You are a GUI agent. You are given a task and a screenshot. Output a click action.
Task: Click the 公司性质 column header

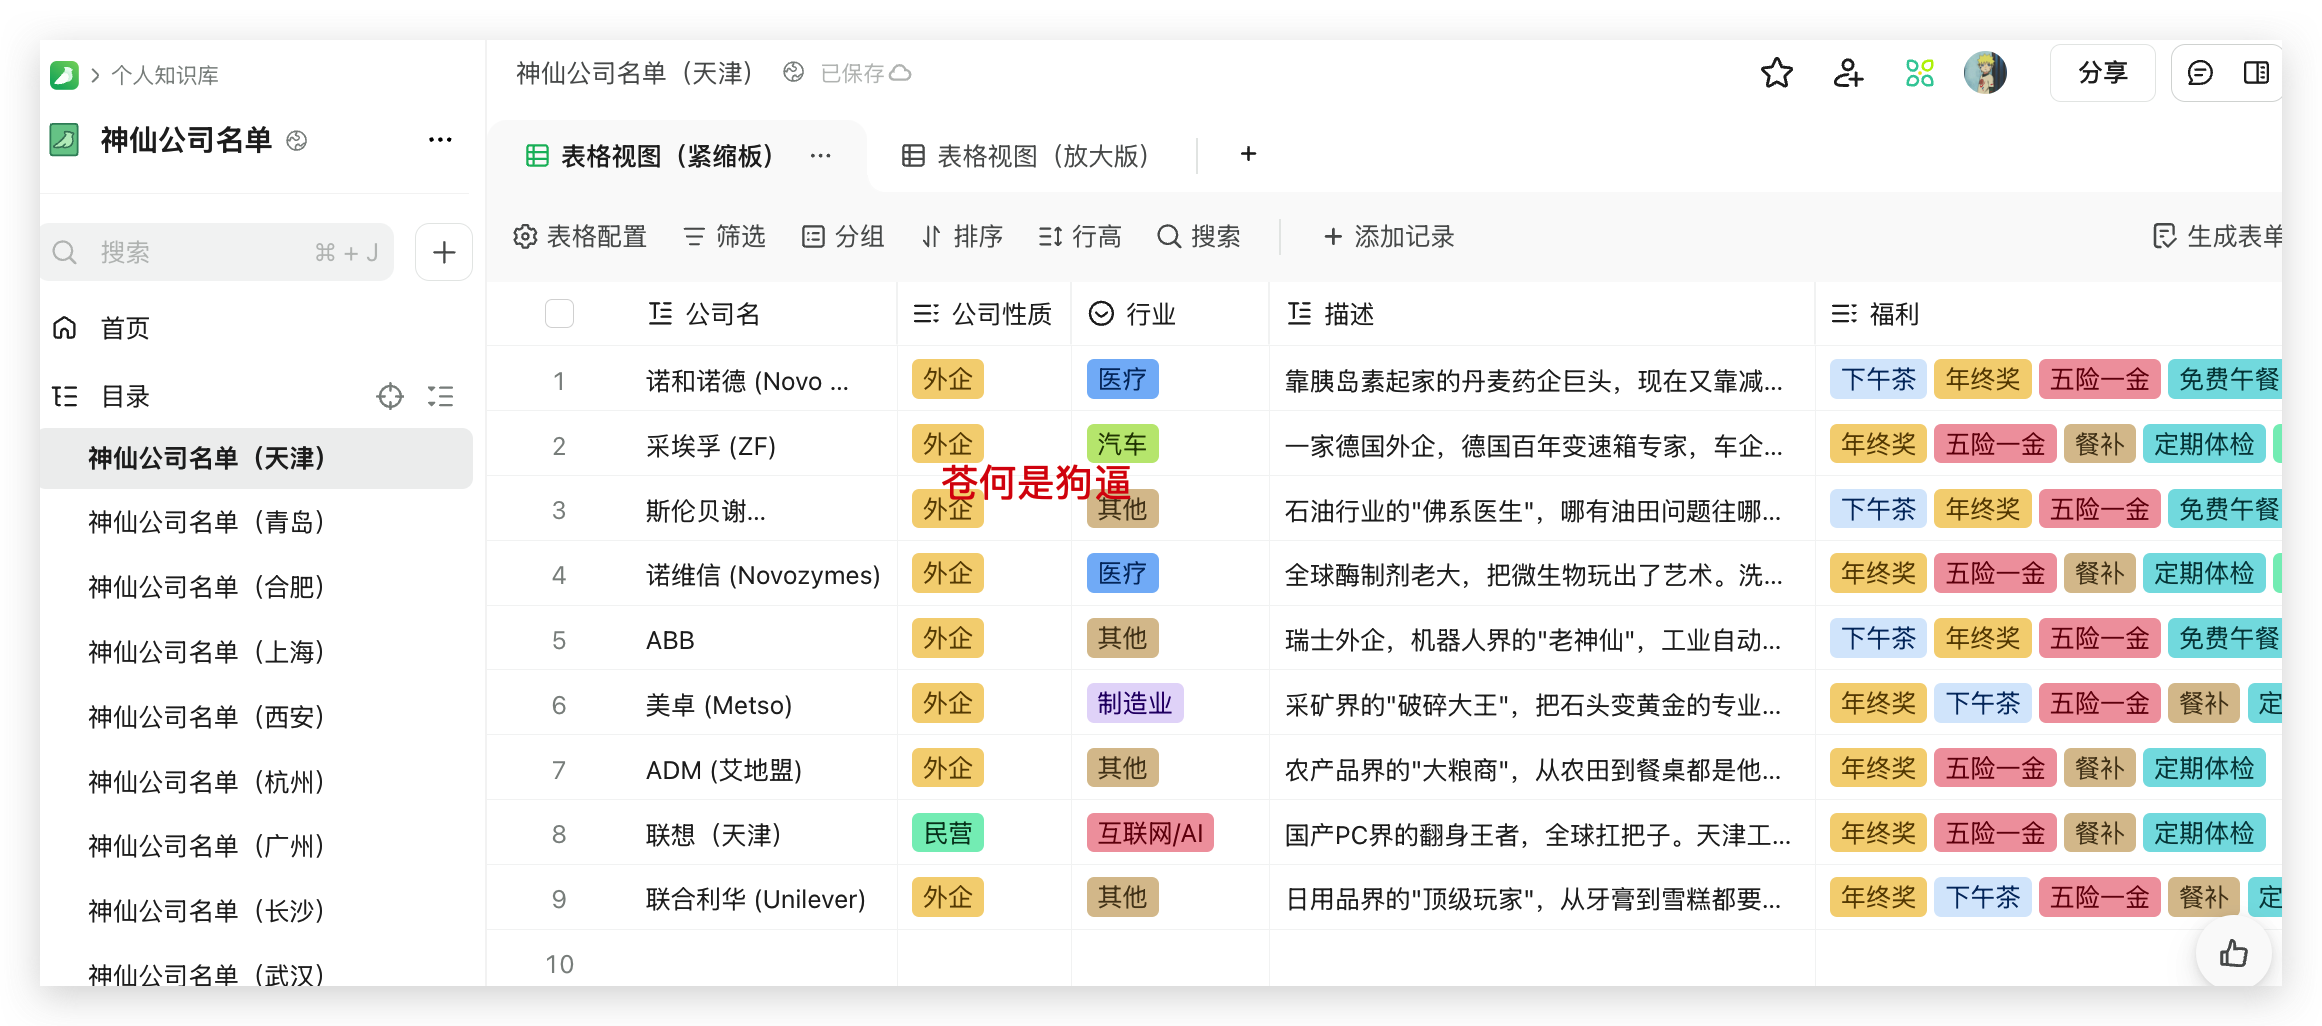point(983,314)
